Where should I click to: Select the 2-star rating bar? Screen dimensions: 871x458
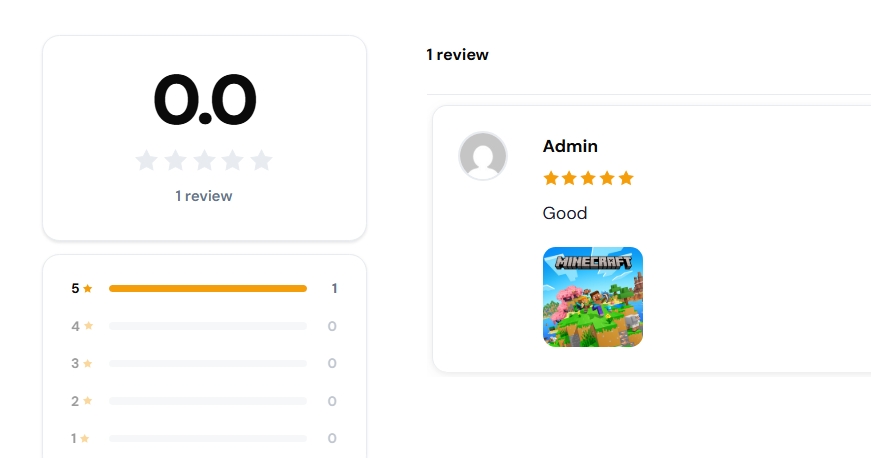click(x=207, y=401)
